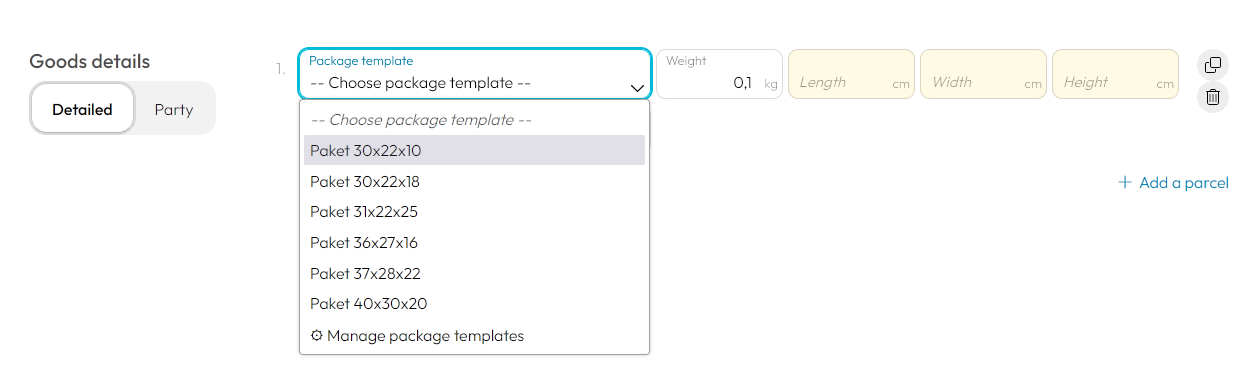Image resolution: width=1259 pixels, height=381 pixels.
Task: Switch to Party goods mode
Action: 174,109
